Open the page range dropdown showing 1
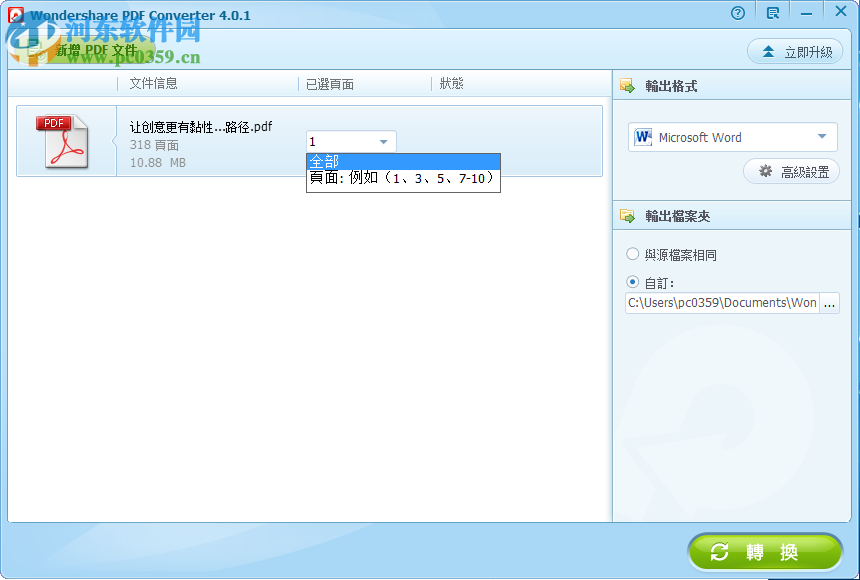 [382, 141]
